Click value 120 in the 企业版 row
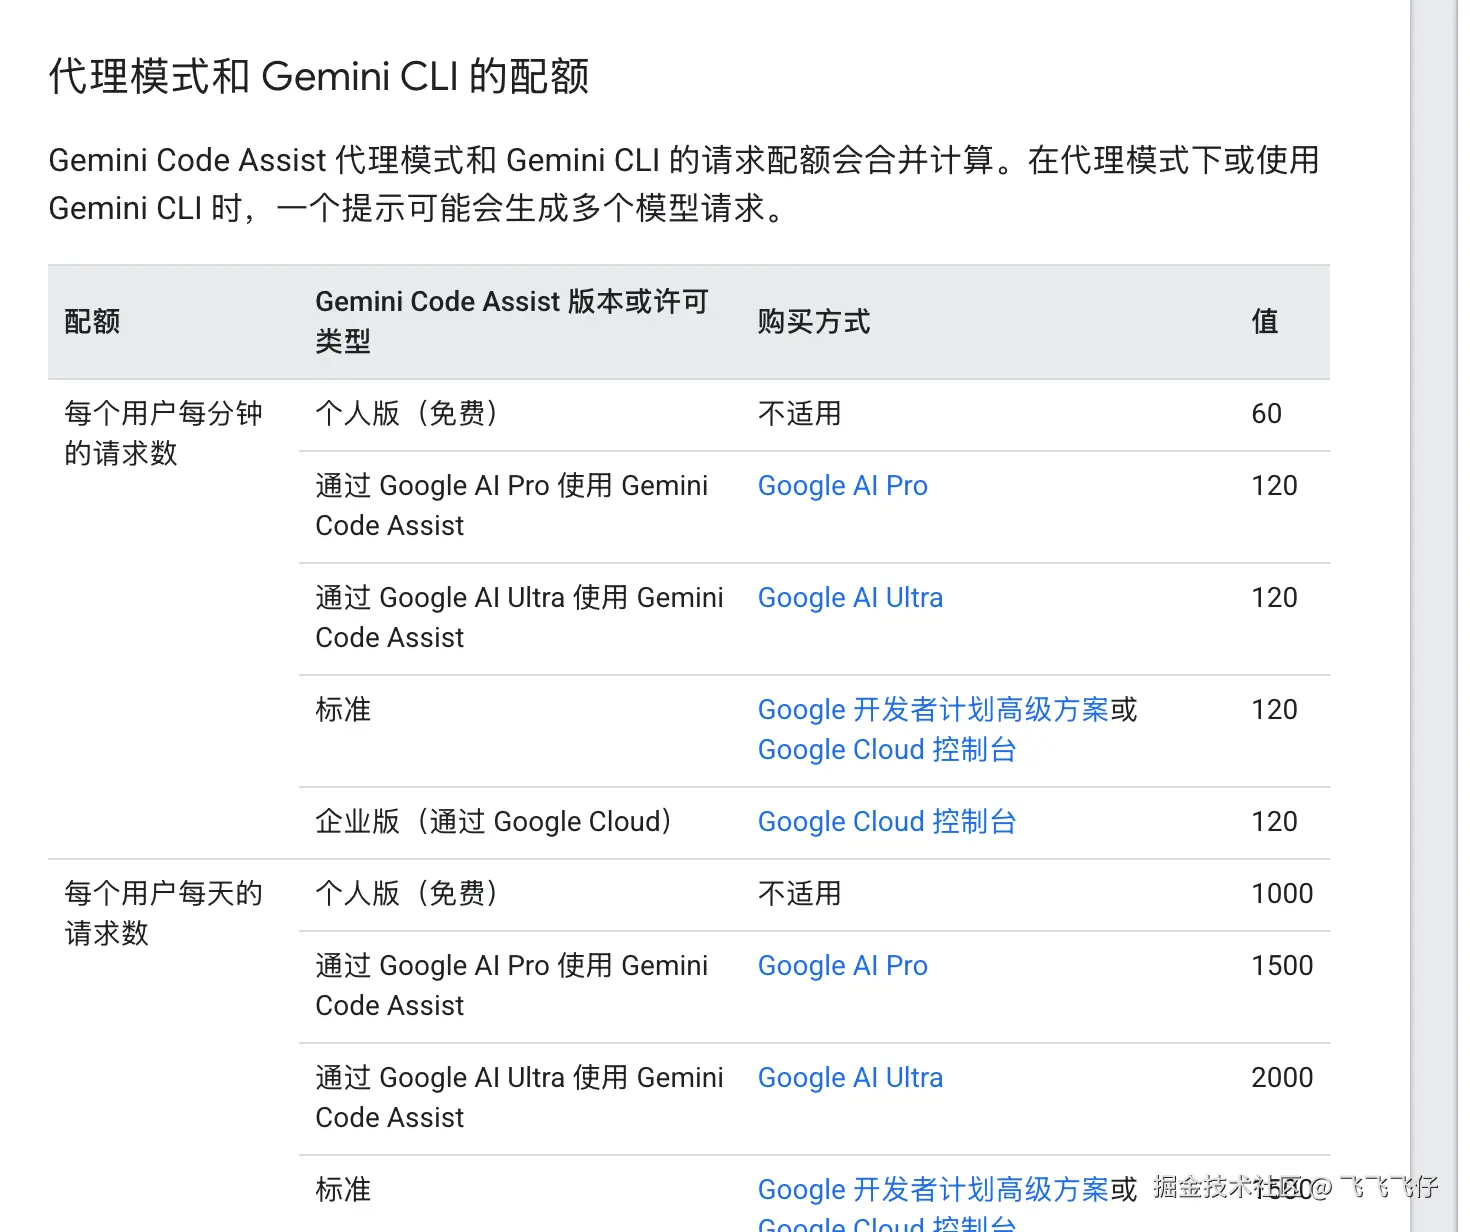This screenshot has width=1470, height=1232. [1274, 822]
